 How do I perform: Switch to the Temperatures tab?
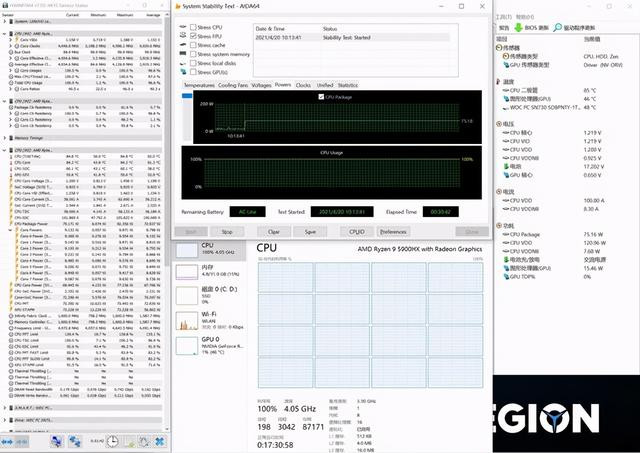point(199,85)
